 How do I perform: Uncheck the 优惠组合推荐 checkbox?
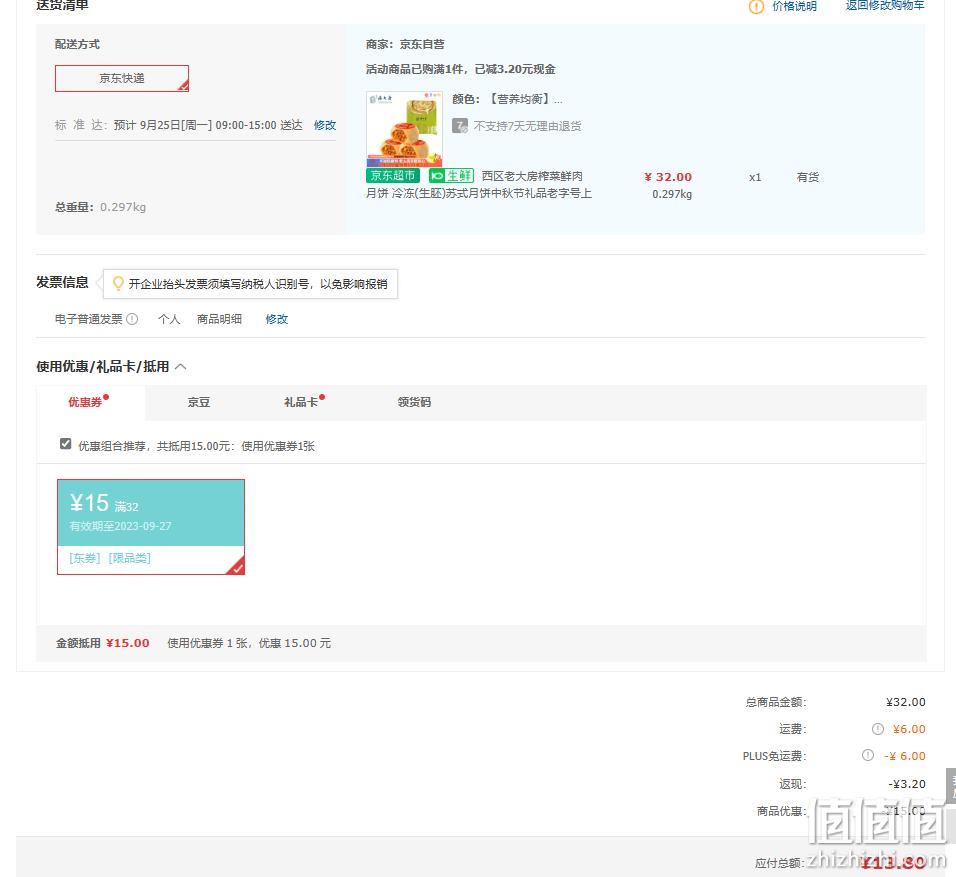point(66,444)
